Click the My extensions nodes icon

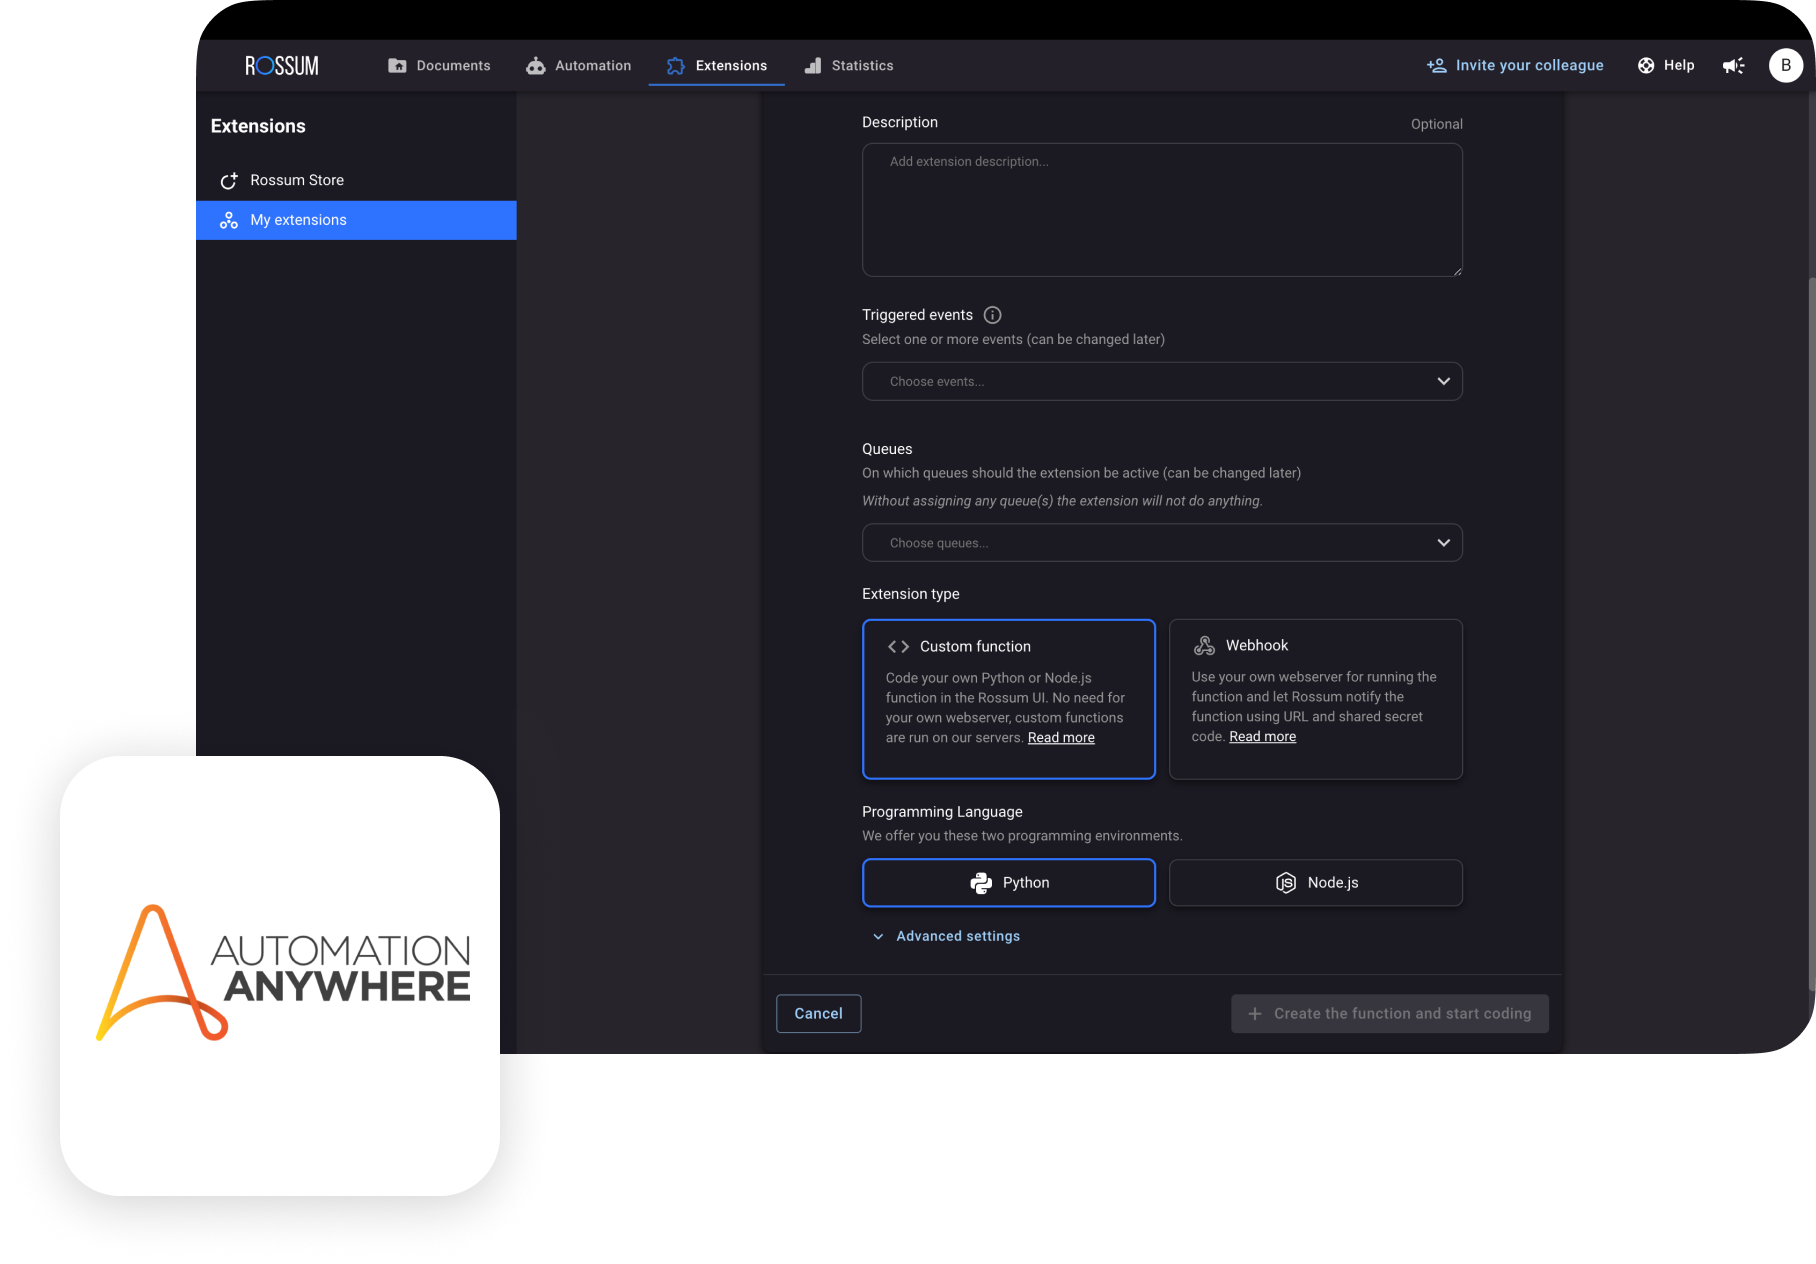(x=229, y=220)
